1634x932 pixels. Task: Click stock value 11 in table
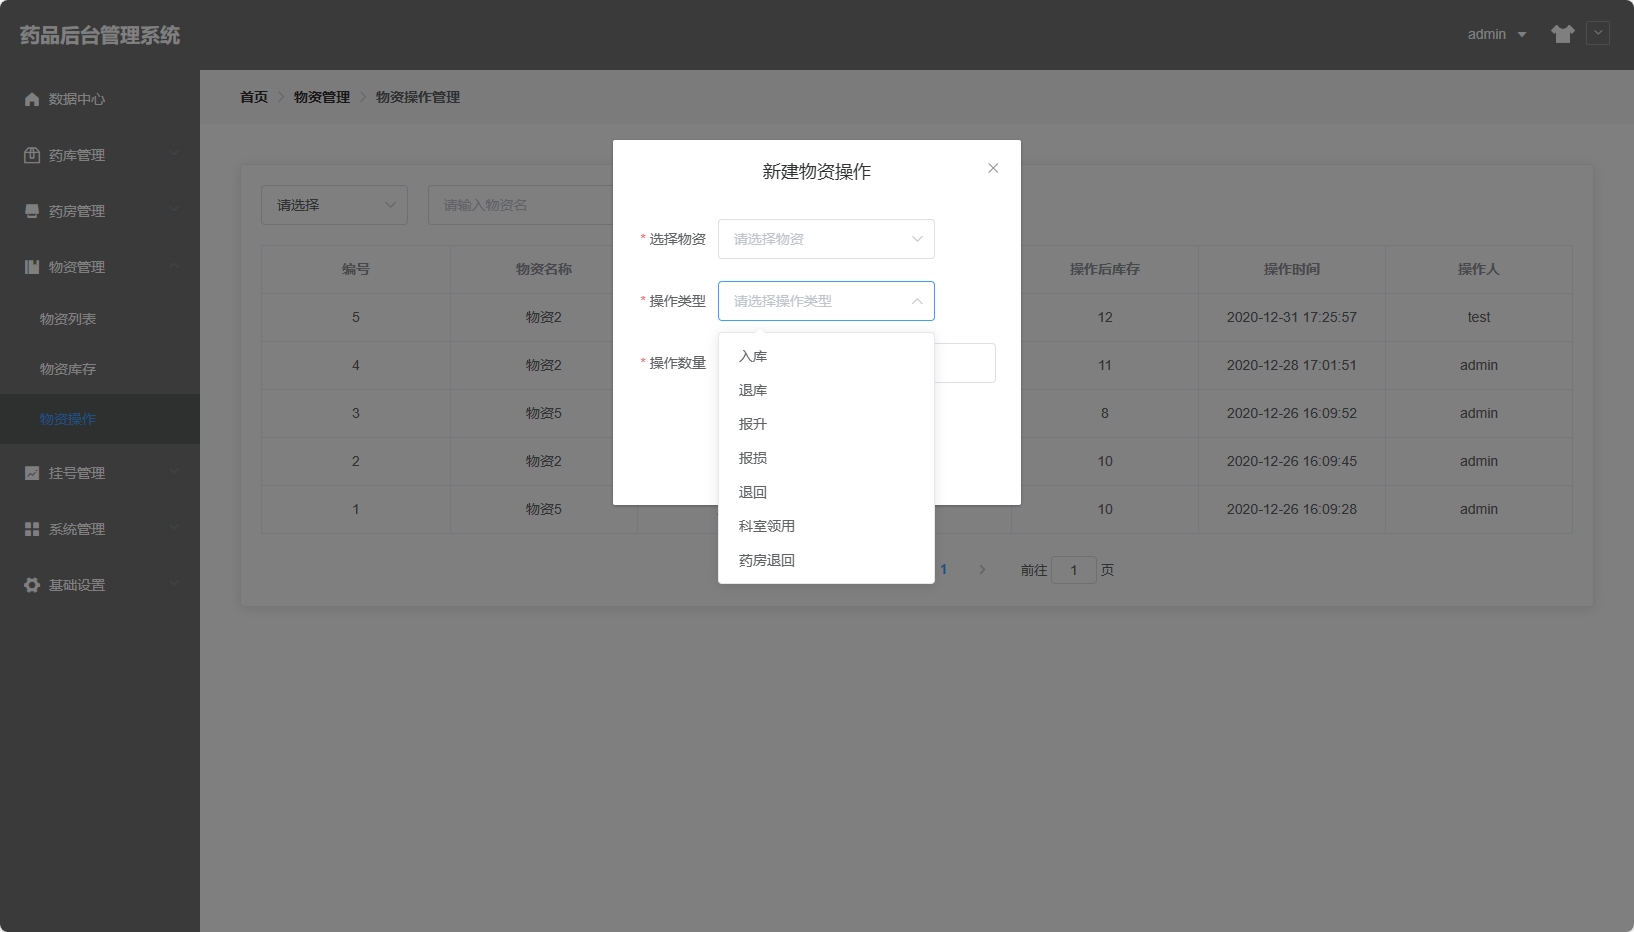pos(1105,365)
